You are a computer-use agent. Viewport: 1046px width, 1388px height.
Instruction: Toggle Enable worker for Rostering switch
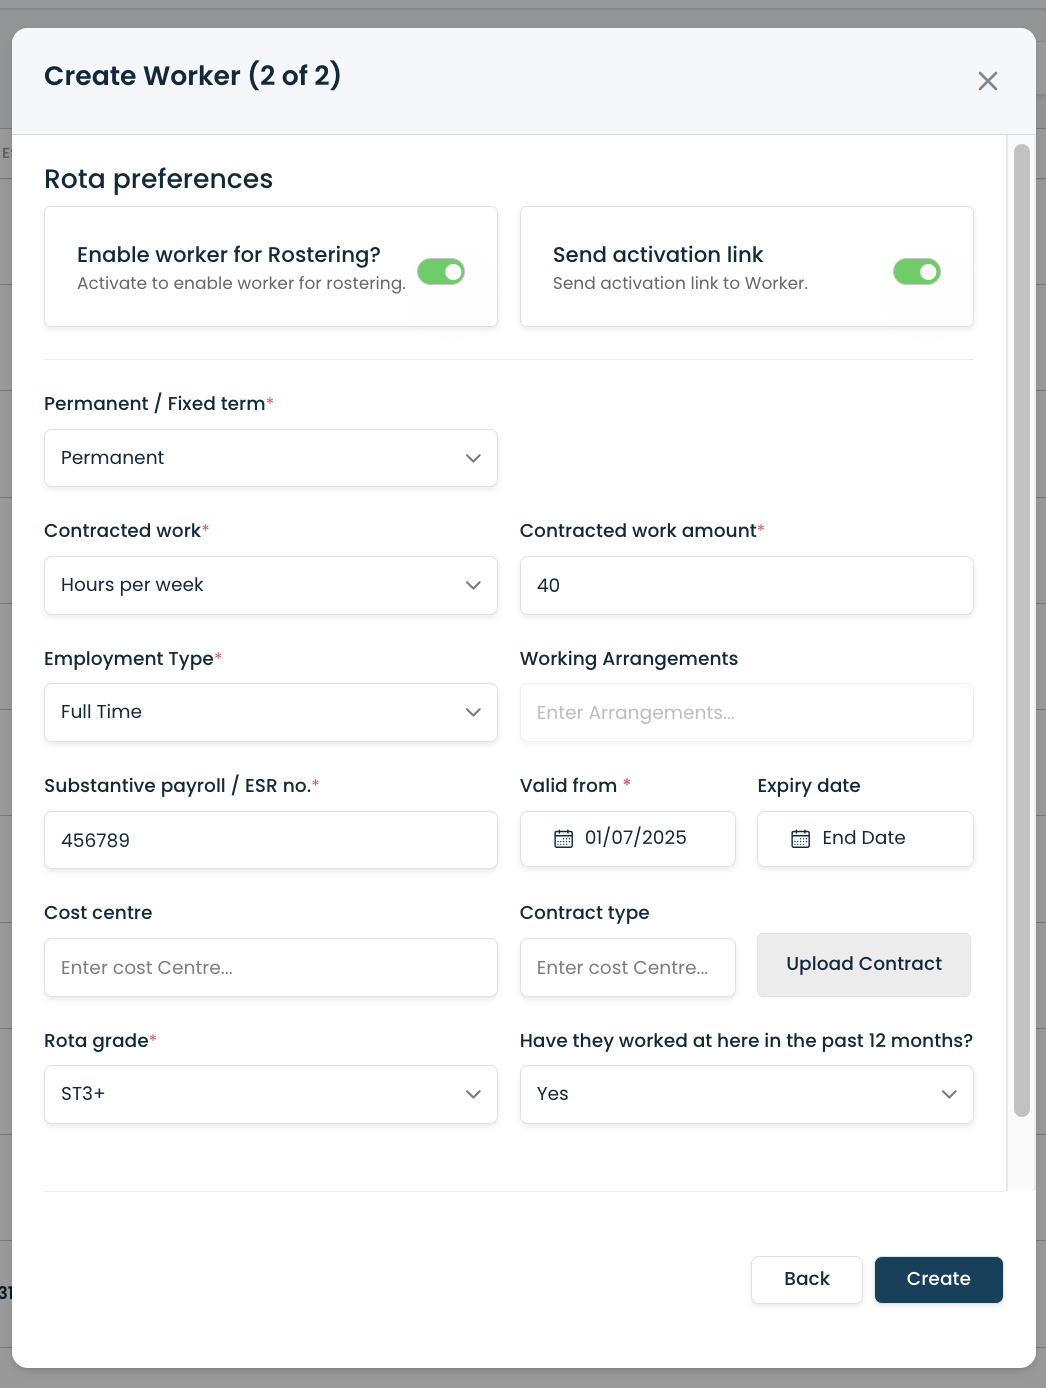[x=441, y=272]
